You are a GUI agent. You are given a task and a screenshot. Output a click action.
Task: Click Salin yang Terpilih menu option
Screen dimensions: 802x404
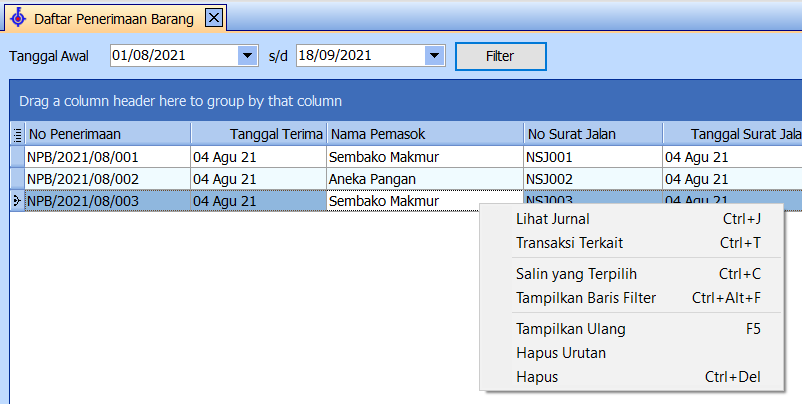click(576, 274)
